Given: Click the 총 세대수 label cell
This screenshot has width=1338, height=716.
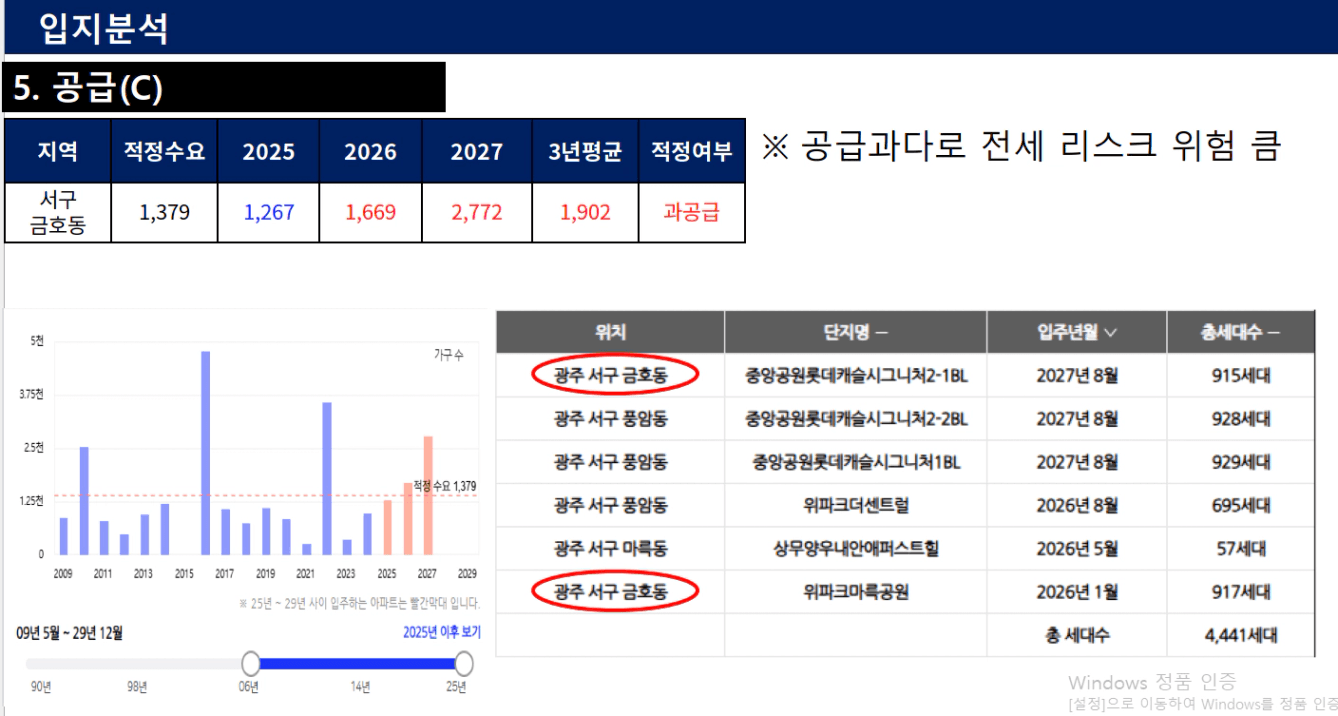Looking at the screenshot, I should pyautogui.click(x=1077, y=635).
